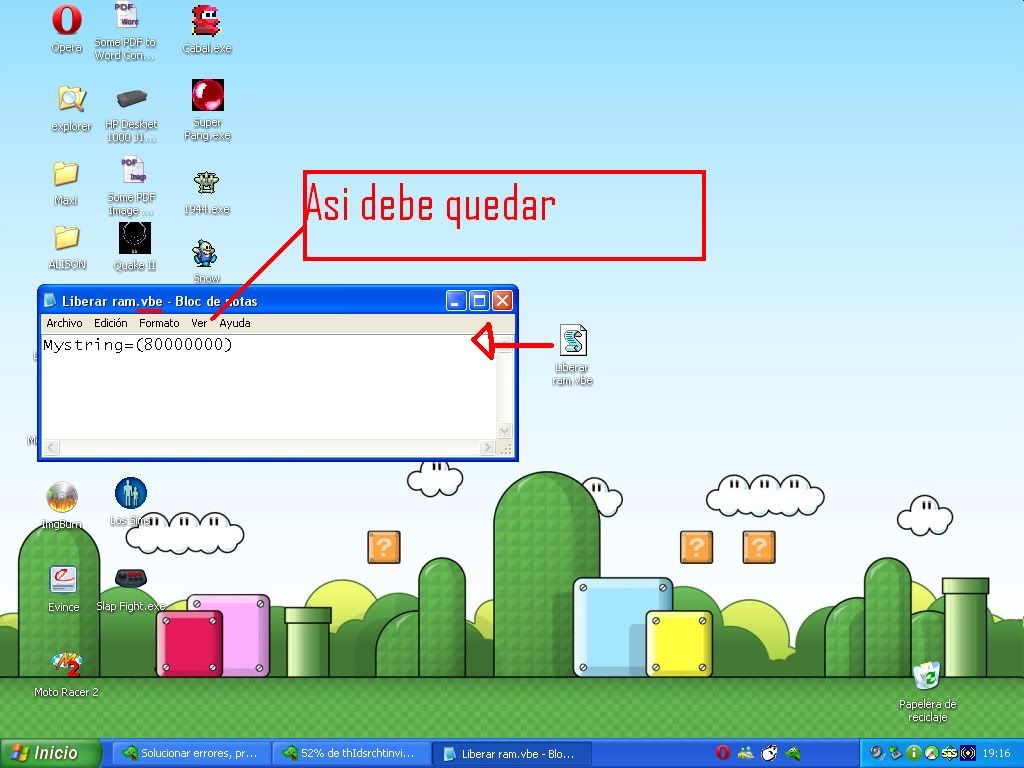This screenshot has width=1024, height=768.
Task: Click the Opera quick launch icon in taskbar
Action: [x=722, y=753]
